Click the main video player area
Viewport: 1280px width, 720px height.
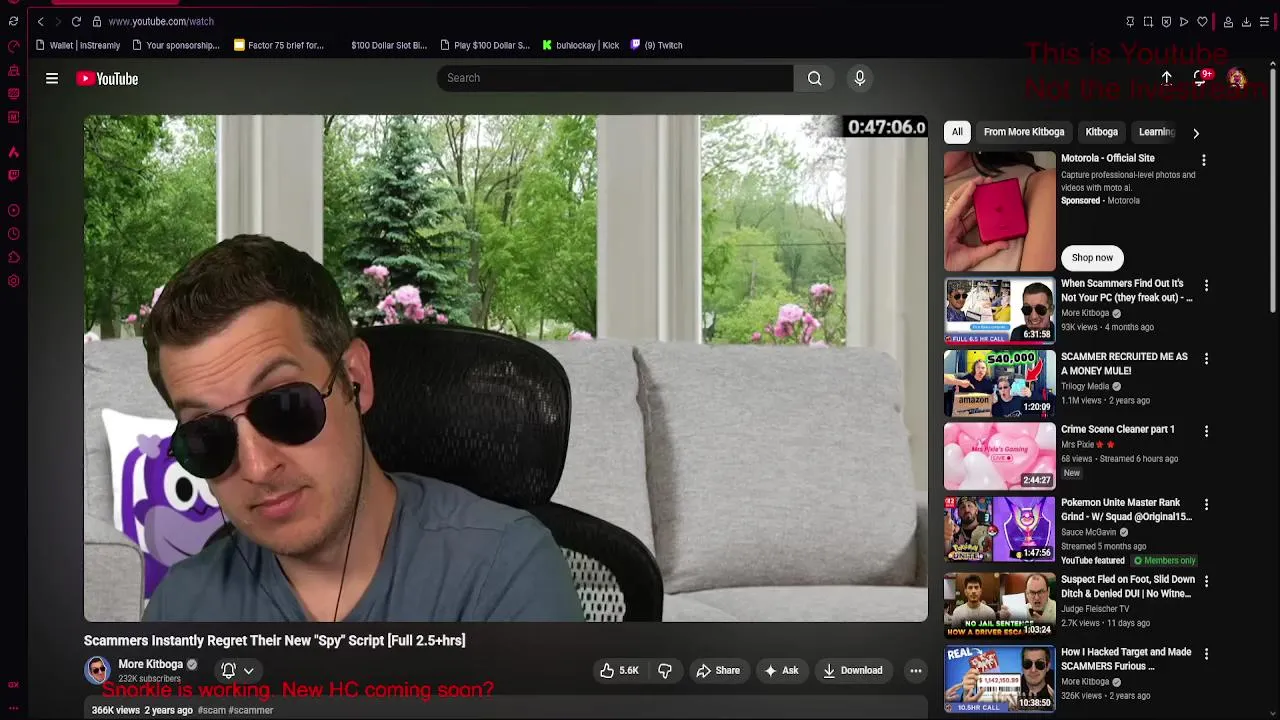506,368
